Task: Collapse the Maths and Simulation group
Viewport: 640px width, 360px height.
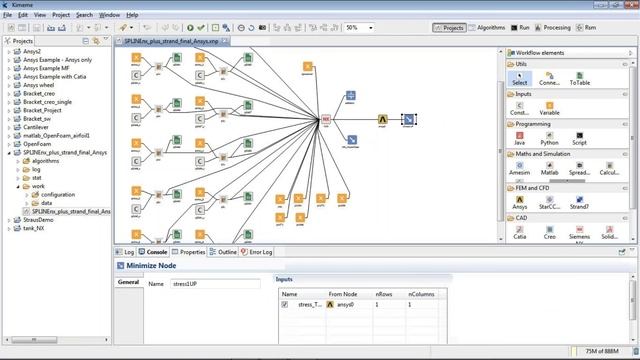Action: click(625, 154)
